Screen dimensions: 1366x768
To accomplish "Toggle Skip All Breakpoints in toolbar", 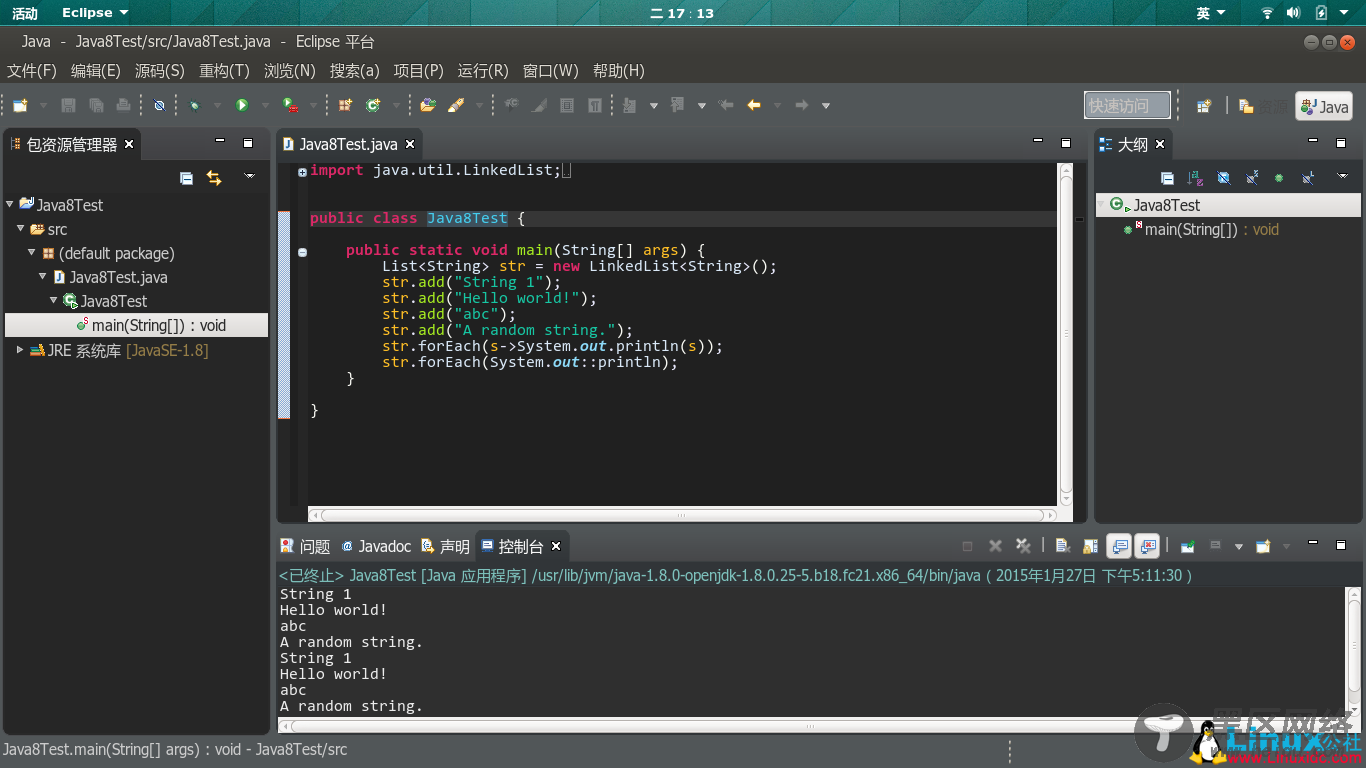I will pyautogui.click(x=159, y=105).
